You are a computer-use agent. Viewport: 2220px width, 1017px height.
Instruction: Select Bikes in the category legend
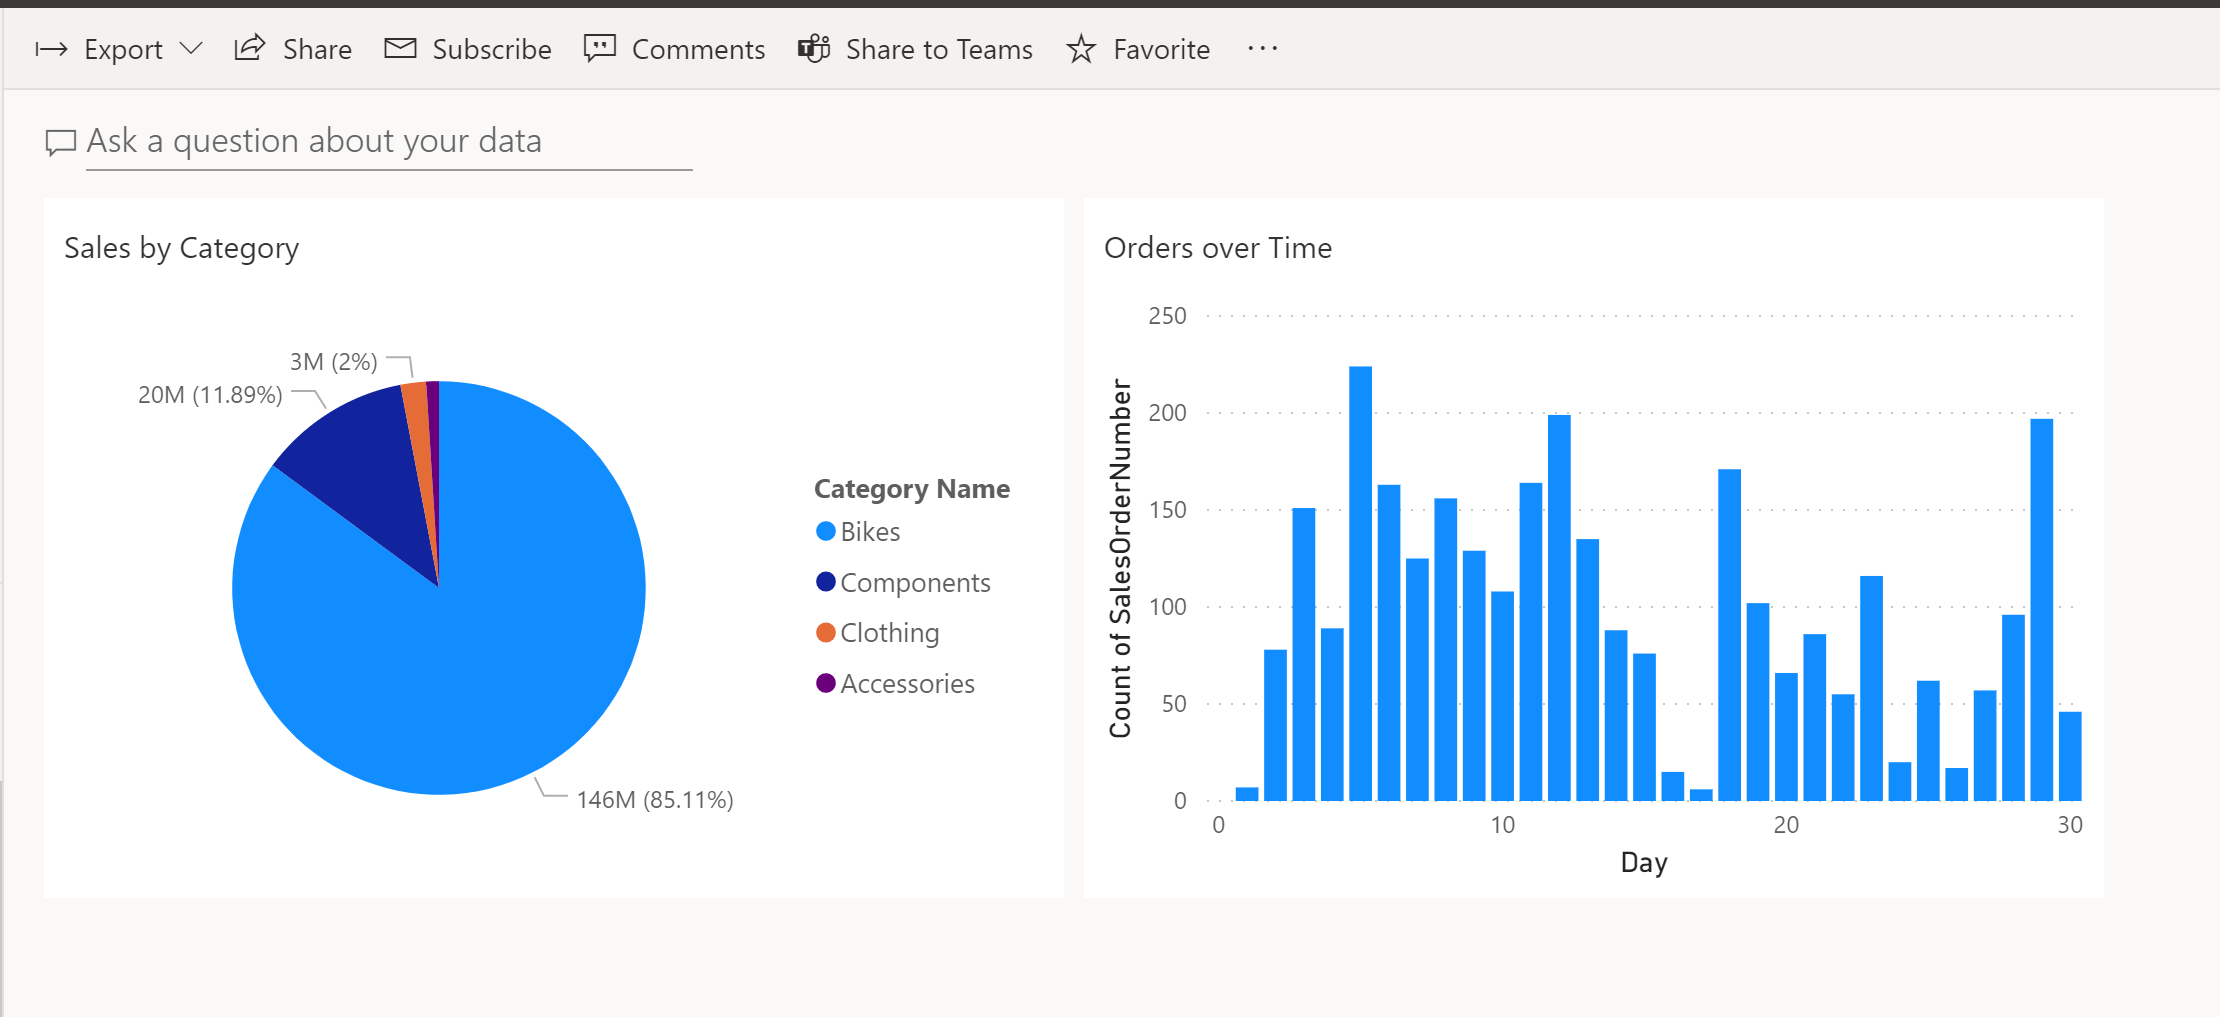click(x=858, y=532)
